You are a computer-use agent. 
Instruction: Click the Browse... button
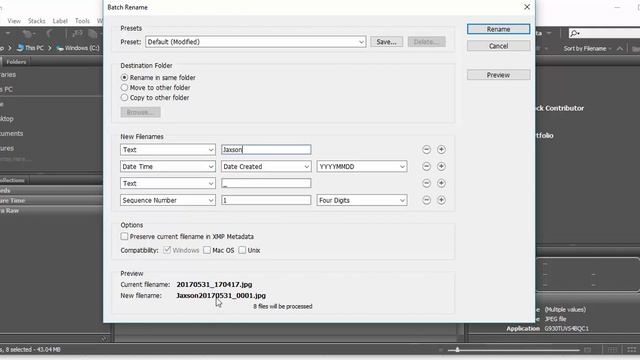coord(140,112)
